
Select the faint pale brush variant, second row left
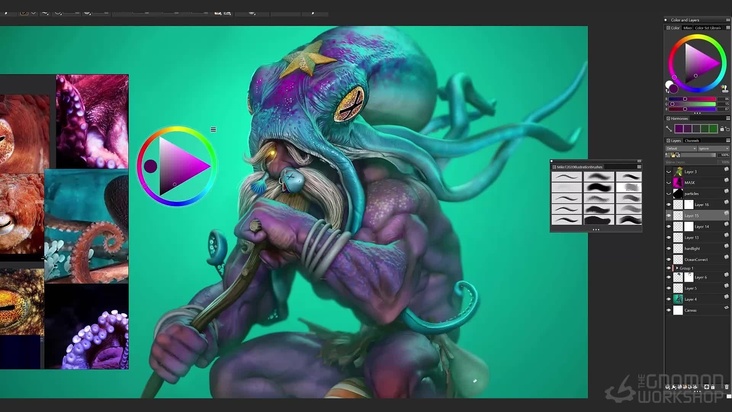[566, 187]
